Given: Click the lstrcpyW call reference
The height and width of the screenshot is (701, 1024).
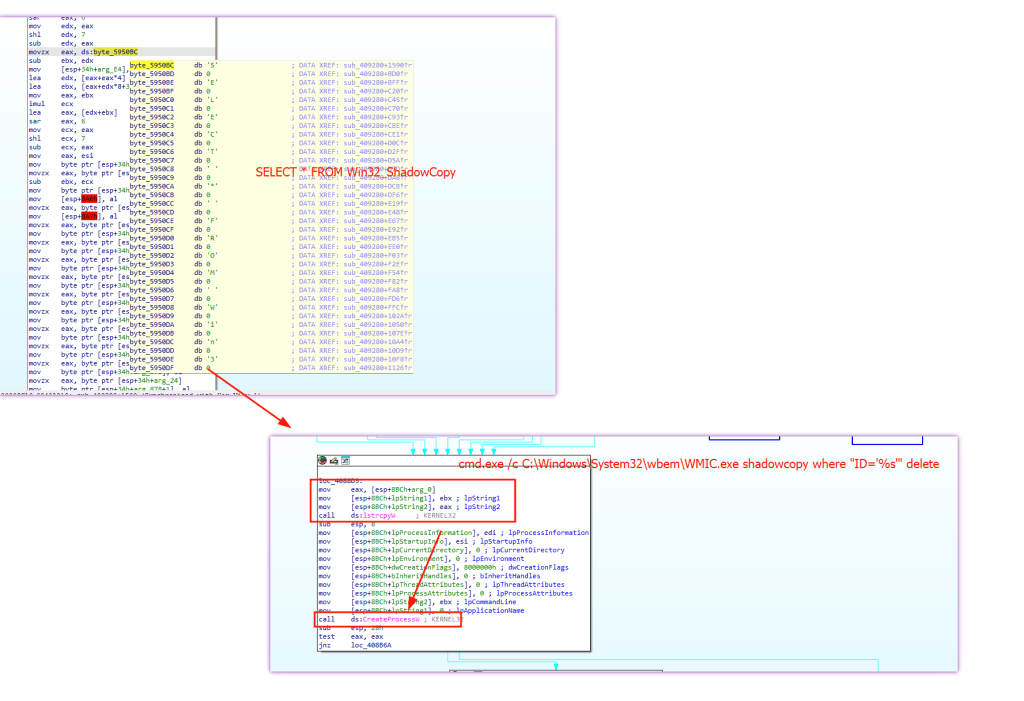Looking at the screenshot, I should click(379, 515).
